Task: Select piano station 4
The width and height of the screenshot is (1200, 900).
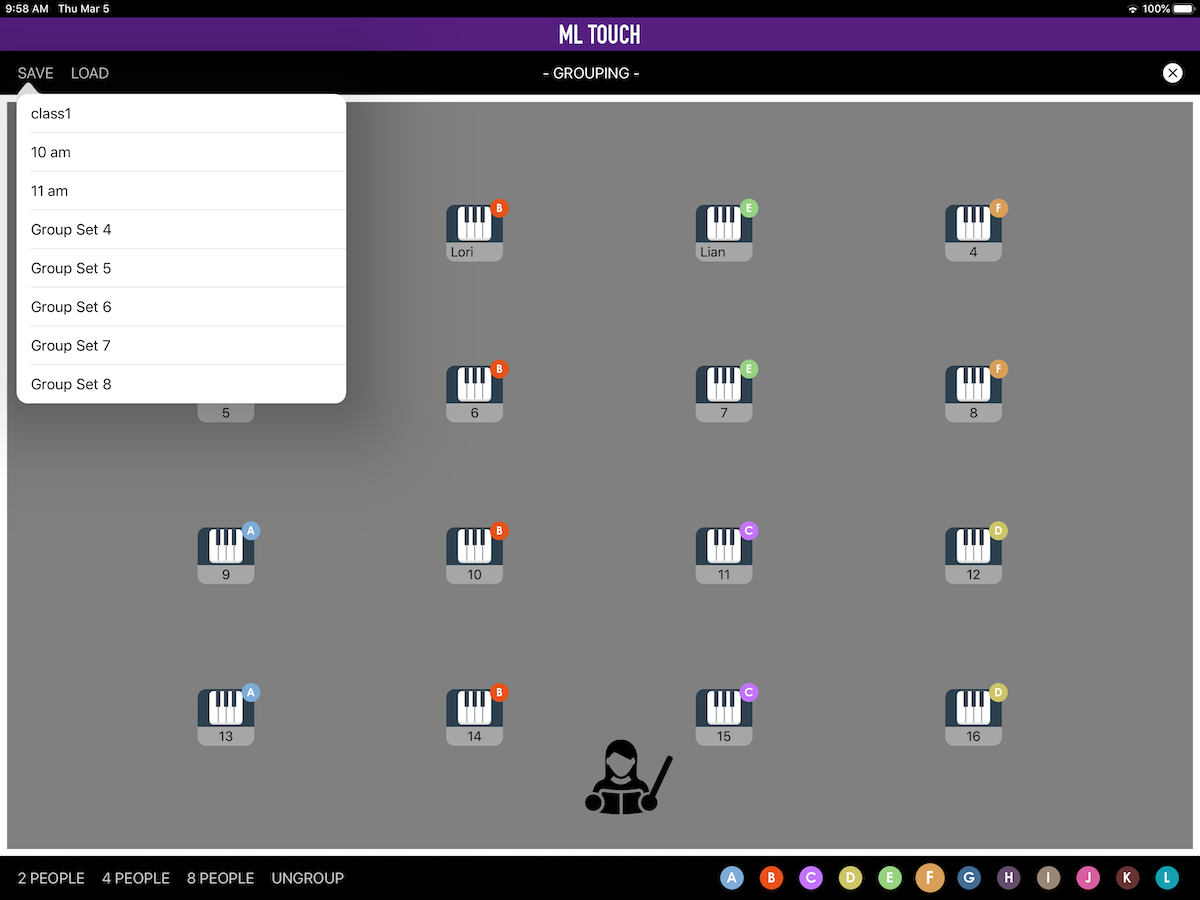Action: click(973, 232)
